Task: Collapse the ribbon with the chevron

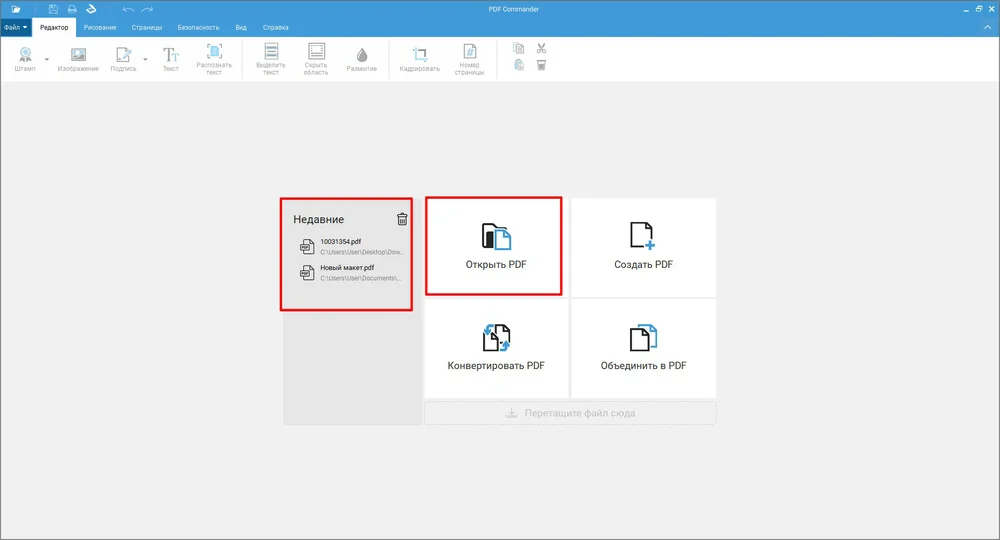Action: point(988,27)
